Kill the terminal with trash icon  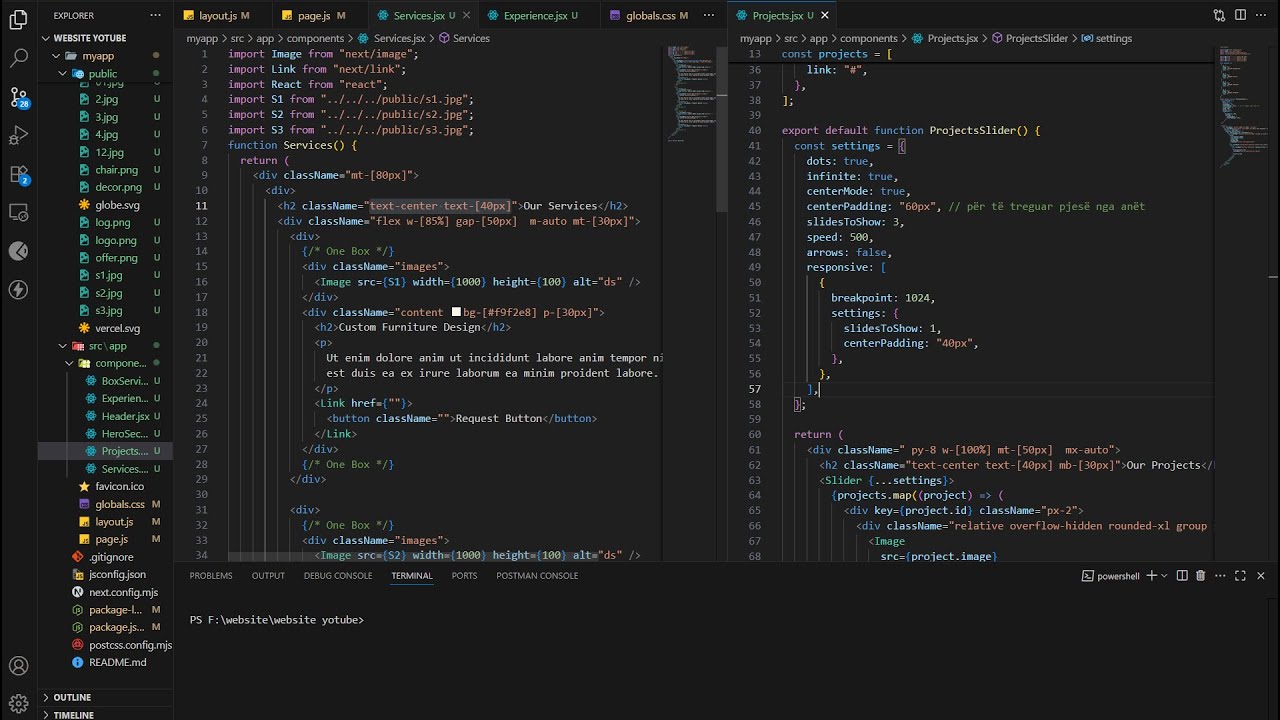(1201, 576)
